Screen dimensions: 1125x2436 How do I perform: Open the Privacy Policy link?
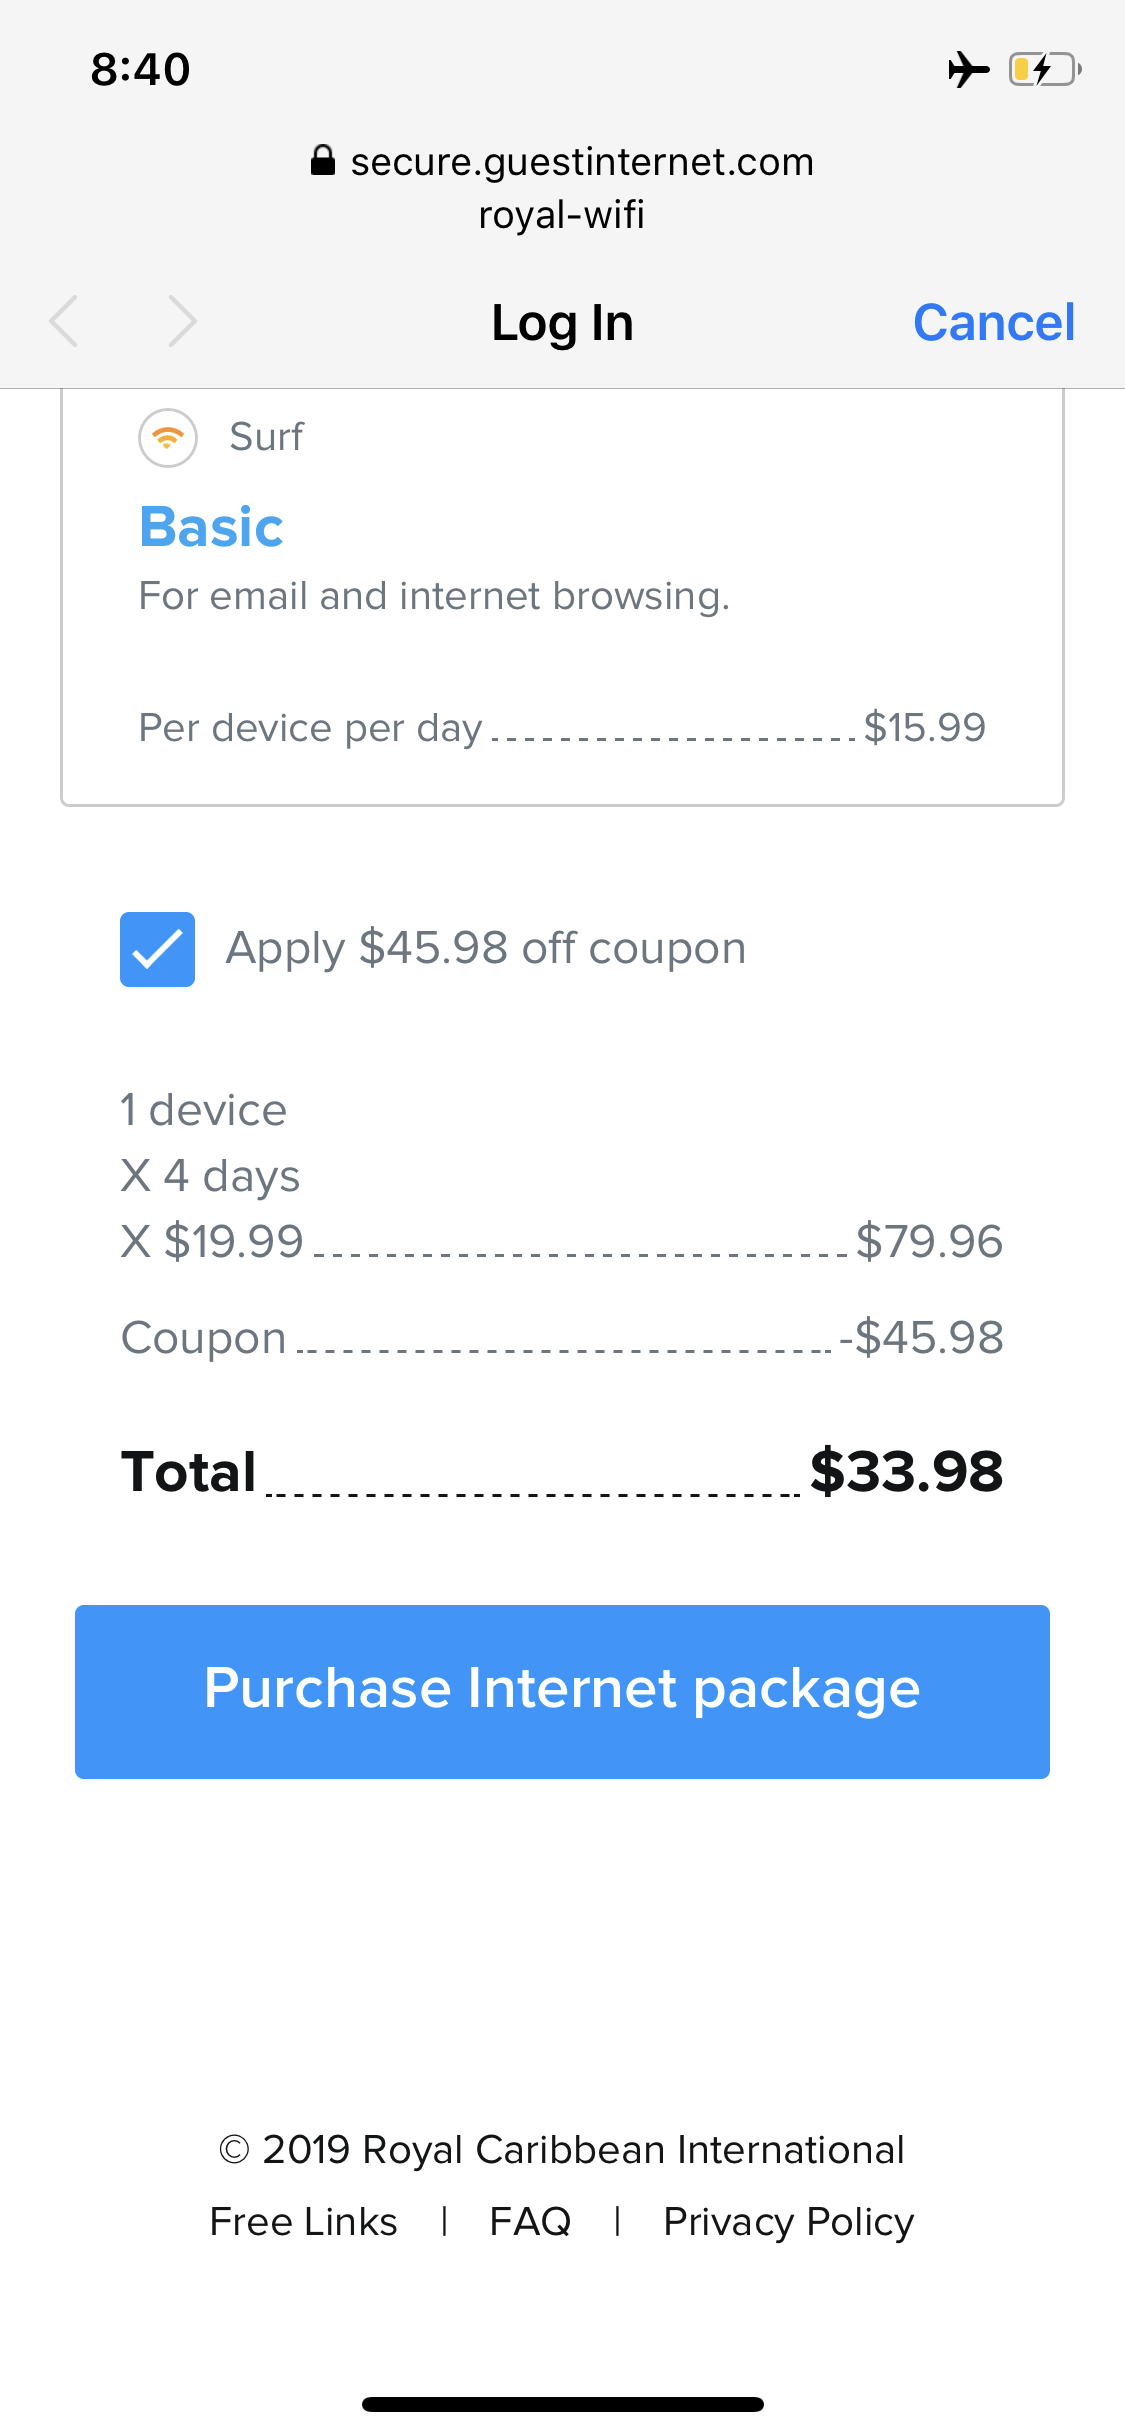coord(789,2222)
